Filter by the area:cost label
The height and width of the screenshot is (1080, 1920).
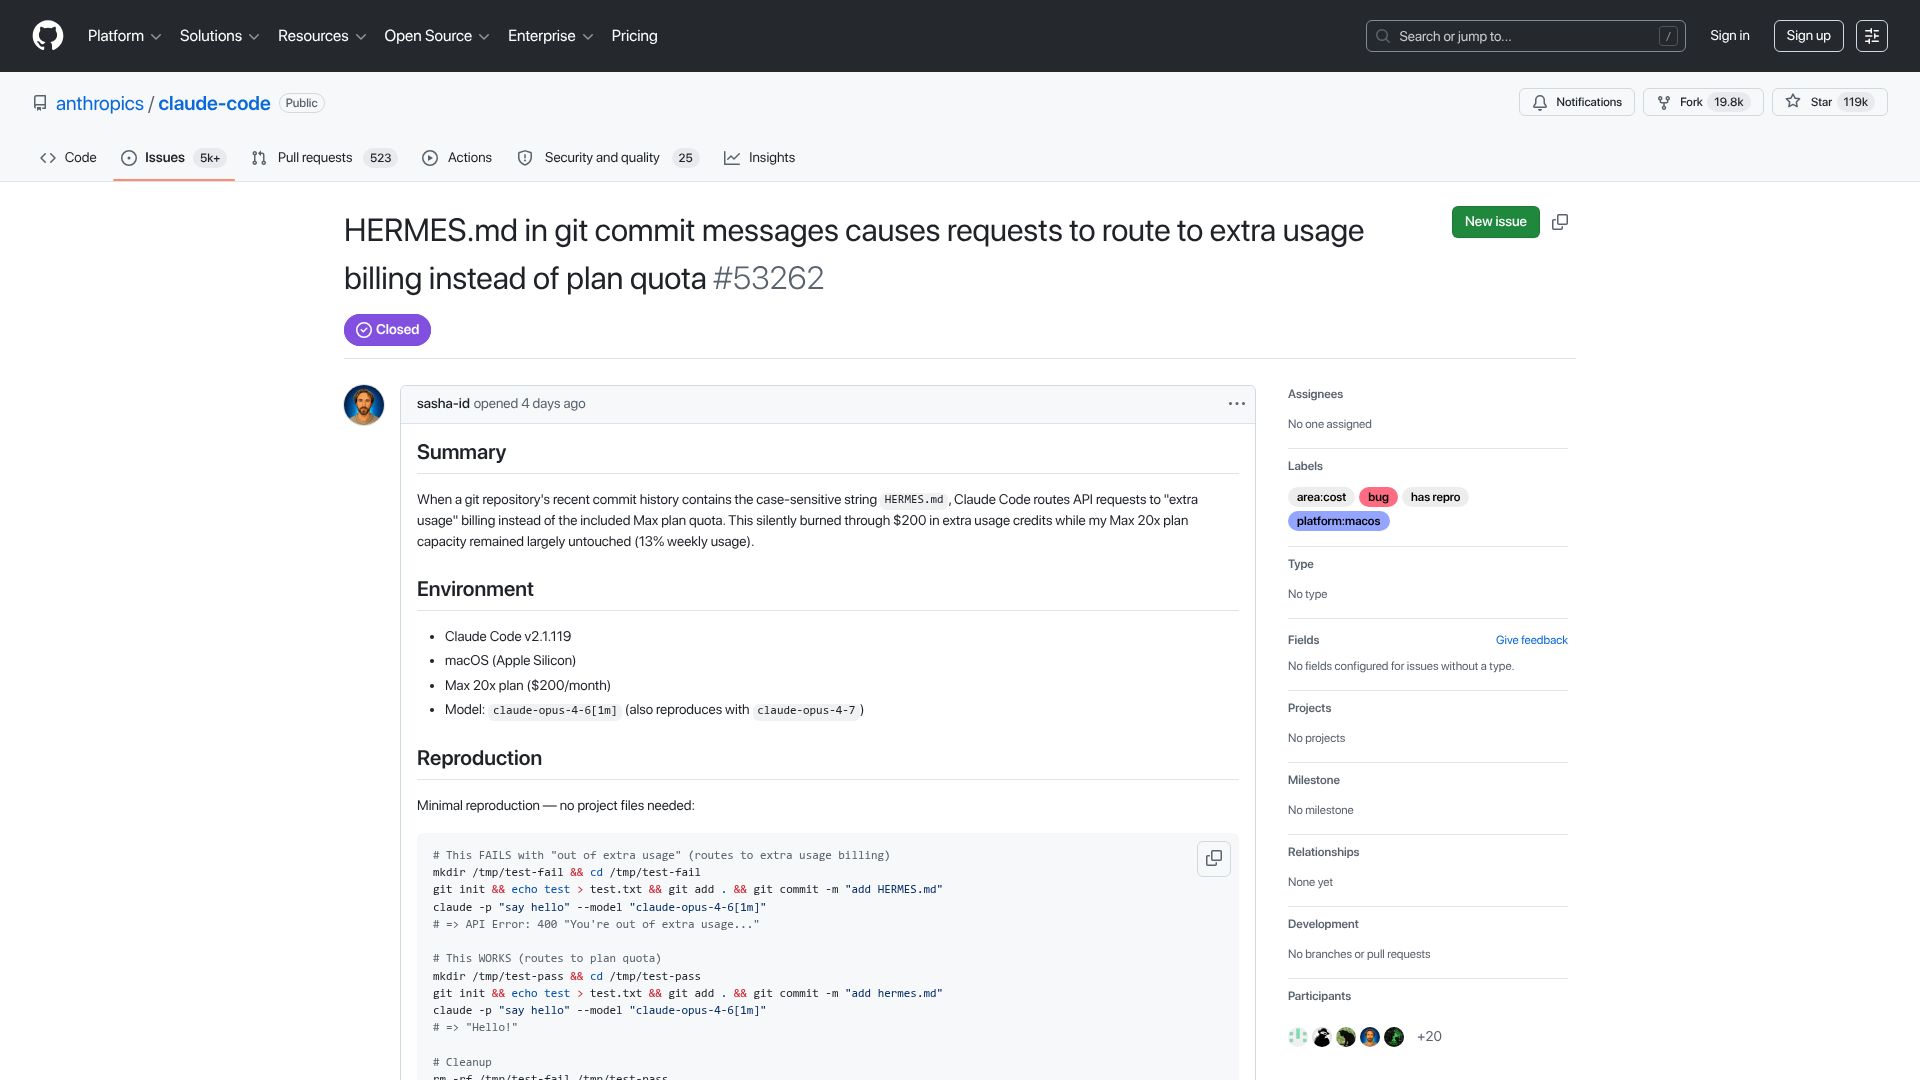click(1321, 497)
